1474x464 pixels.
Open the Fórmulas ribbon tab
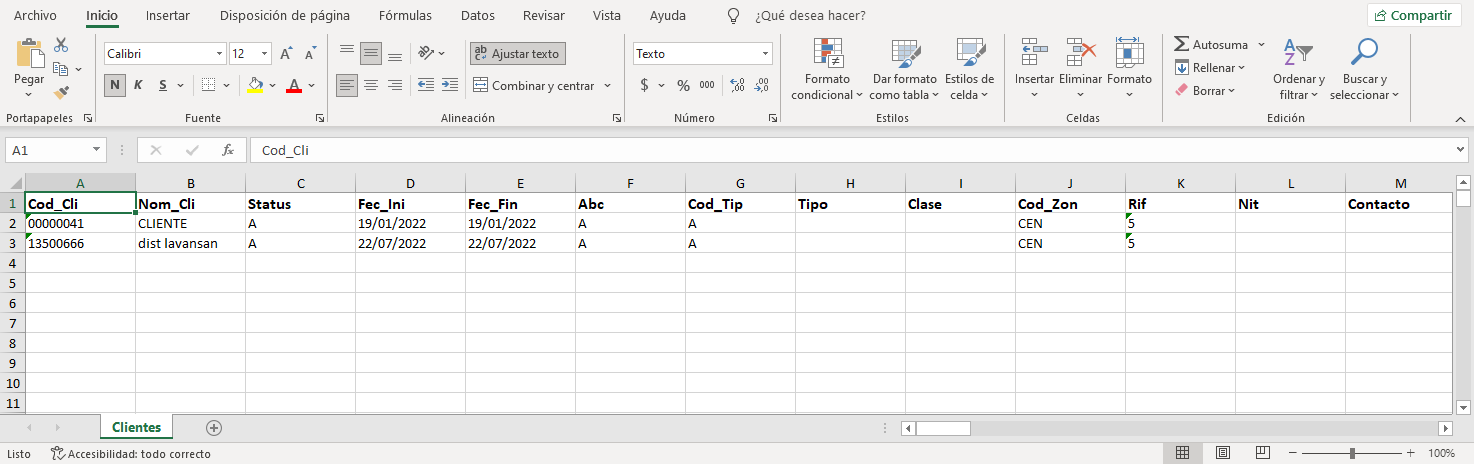point(405,16)
